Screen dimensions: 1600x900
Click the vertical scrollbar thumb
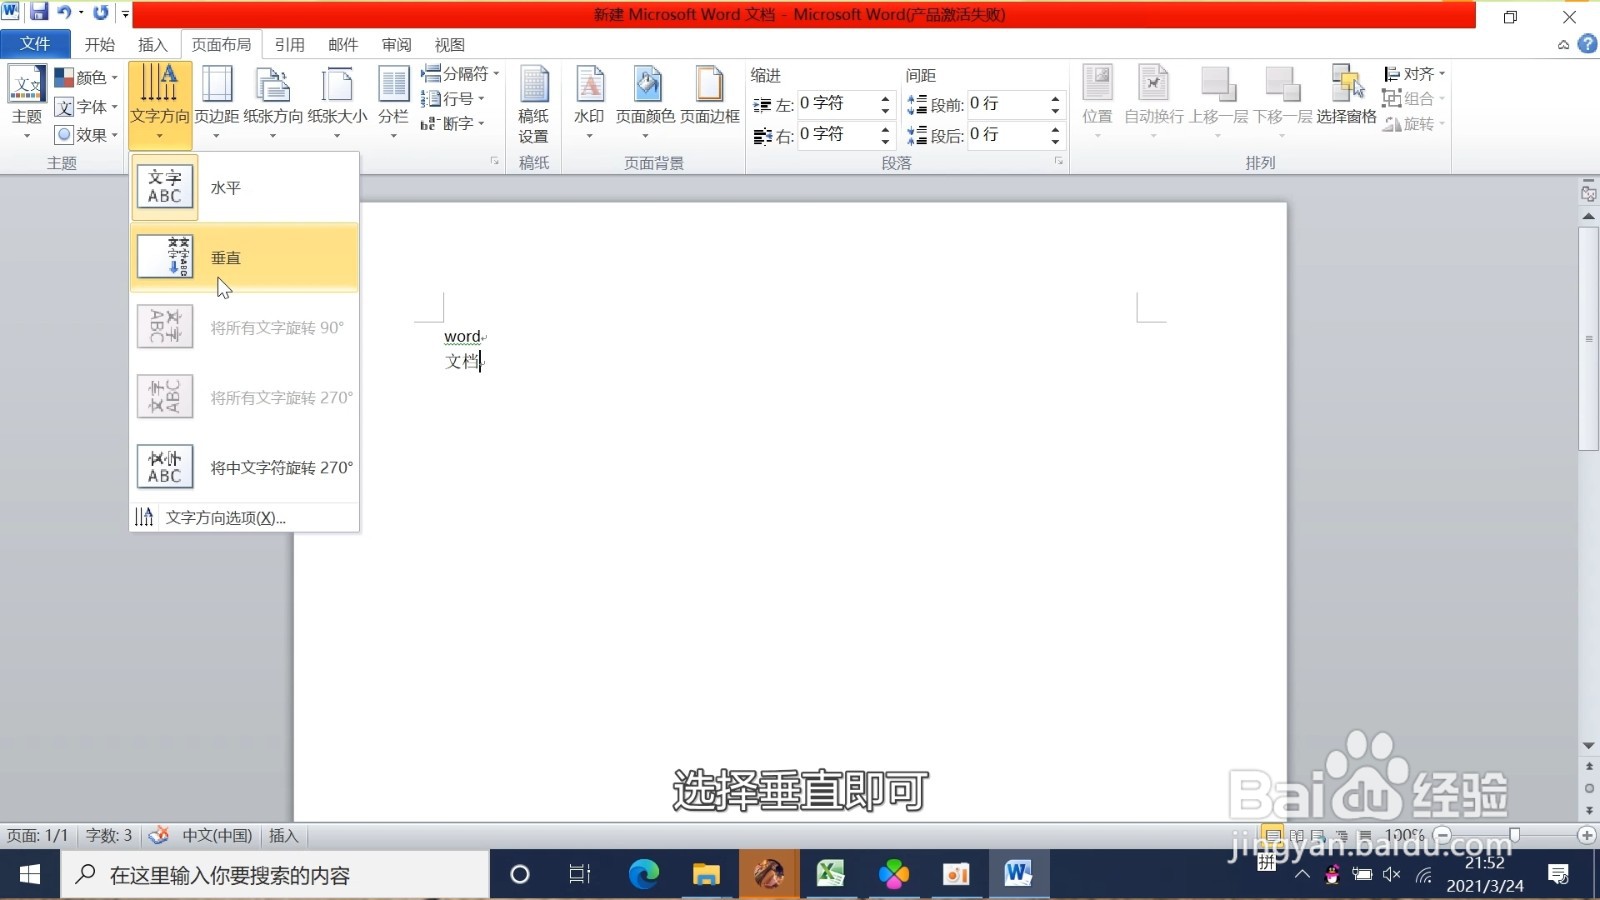point(1589,338)
